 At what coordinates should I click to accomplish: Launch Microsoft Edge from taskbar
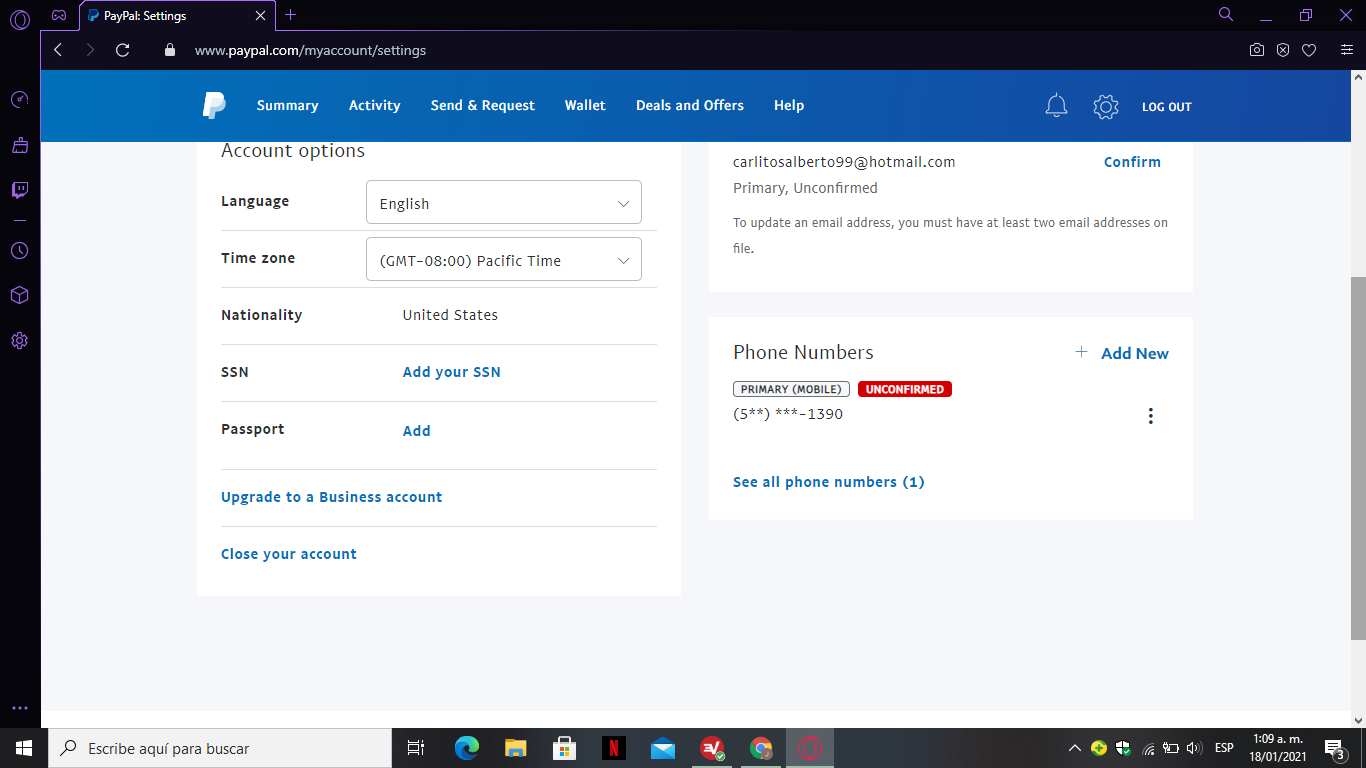coord(467,748)
